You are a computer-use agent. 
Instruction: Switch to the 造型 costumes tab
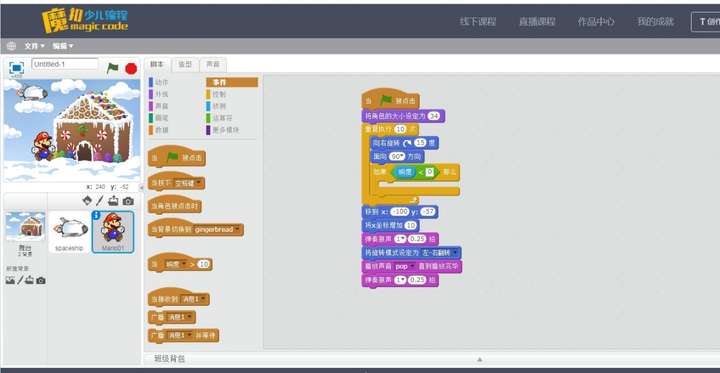[x=185, y=65]
